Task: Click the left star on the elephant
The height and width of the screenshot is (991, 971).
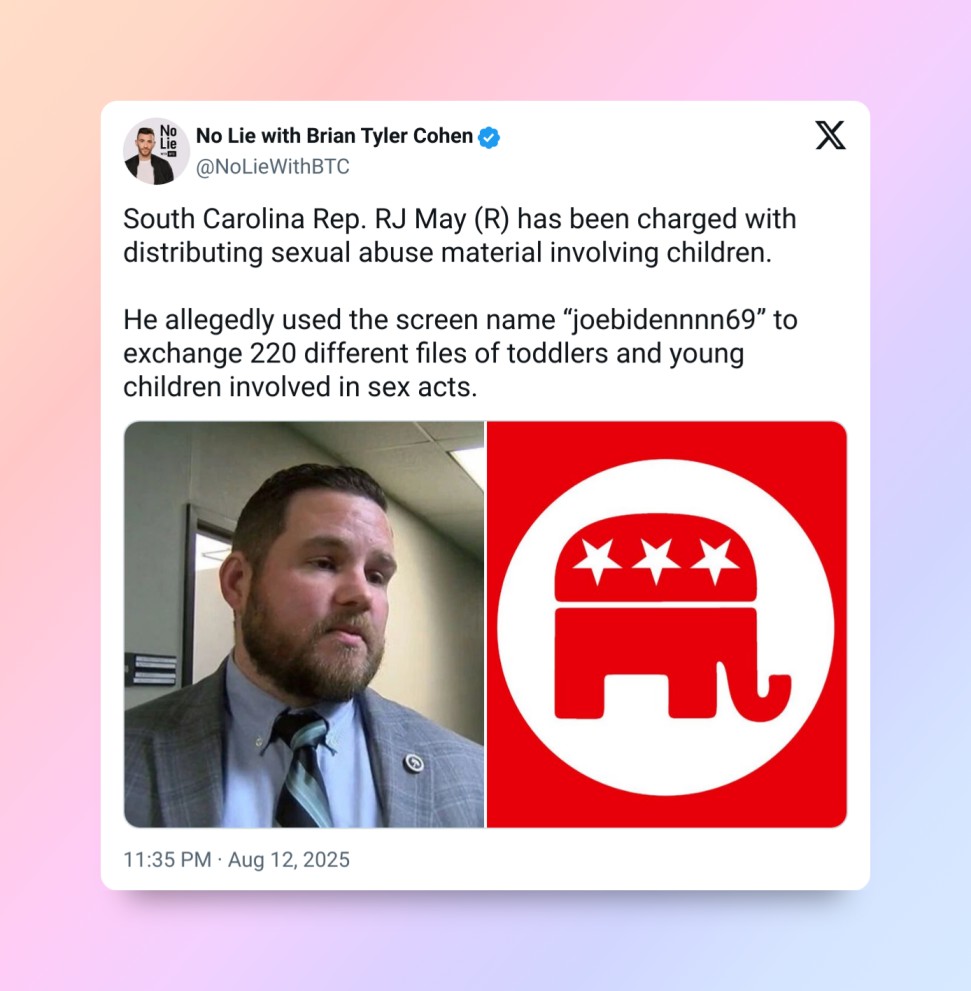Action: 602,560
